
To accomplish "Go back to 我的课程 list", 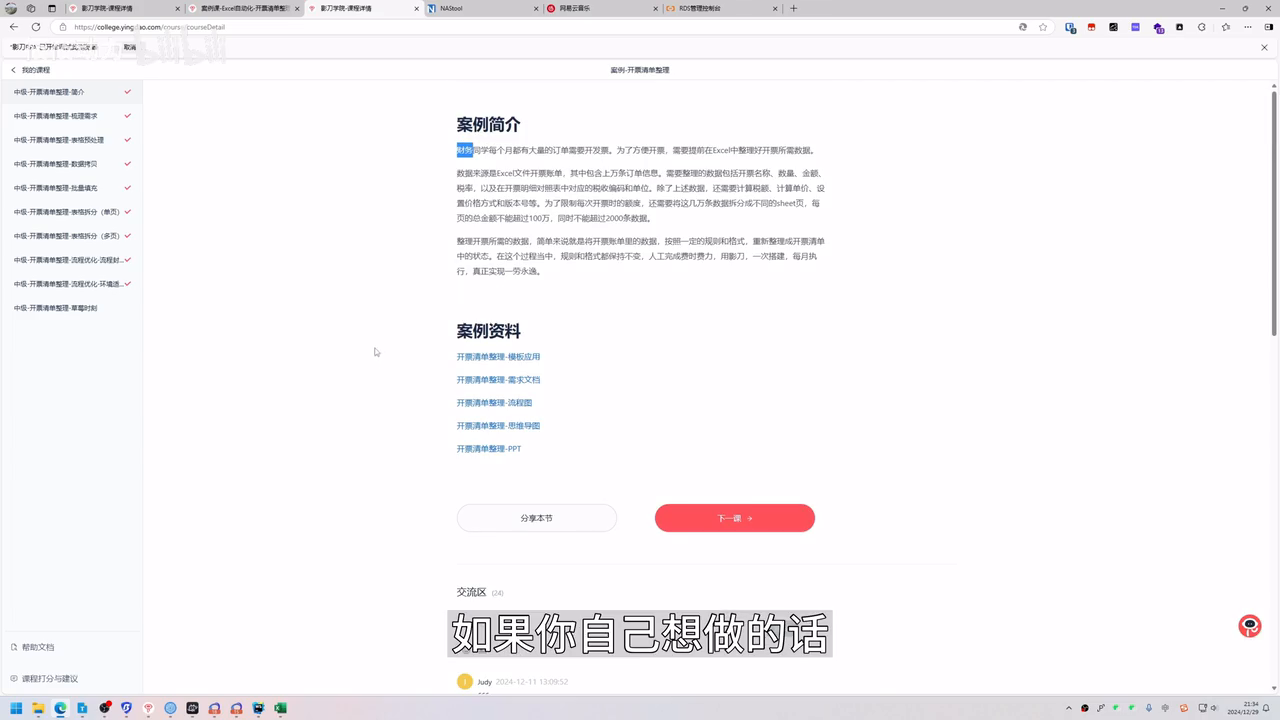I will pos(30,70).
